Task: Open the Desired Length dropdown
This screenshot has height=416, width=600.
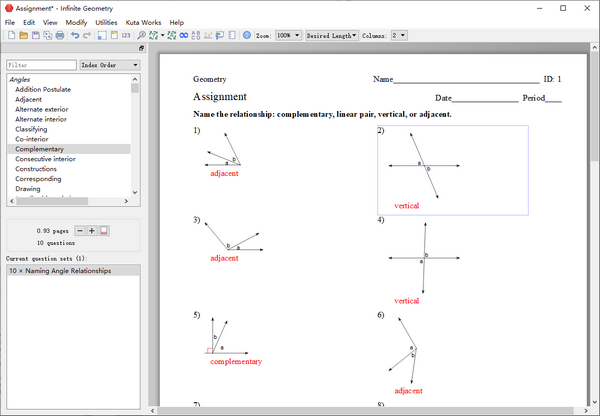Action: click(333, 35)
